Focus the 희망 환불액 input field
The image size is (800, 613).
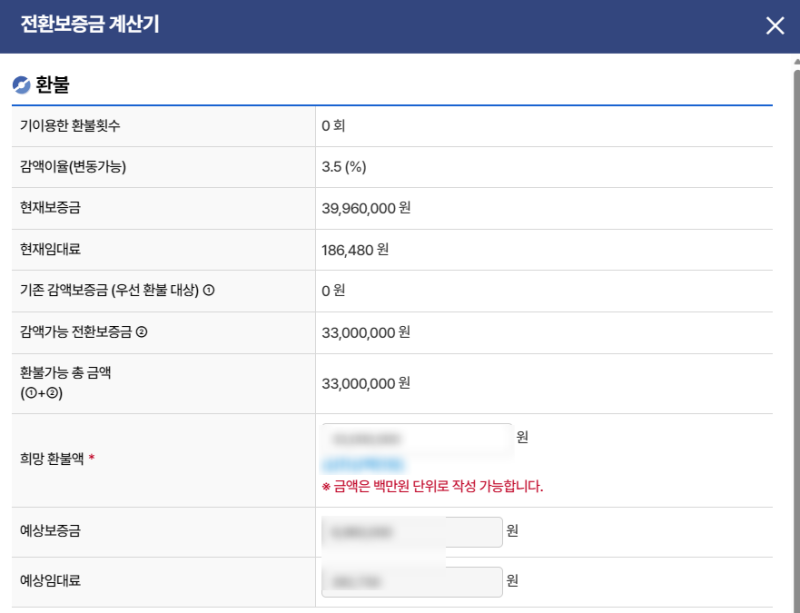click(417, 438)
